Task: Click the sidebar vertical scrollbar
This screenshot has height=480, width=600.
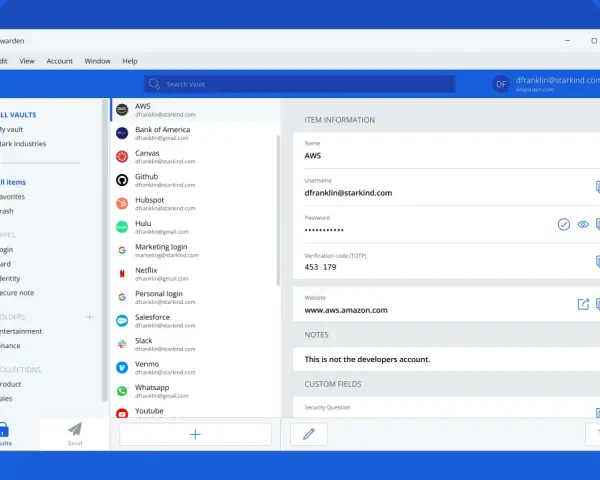Action: pyautogui.click(x=105, y=250)
